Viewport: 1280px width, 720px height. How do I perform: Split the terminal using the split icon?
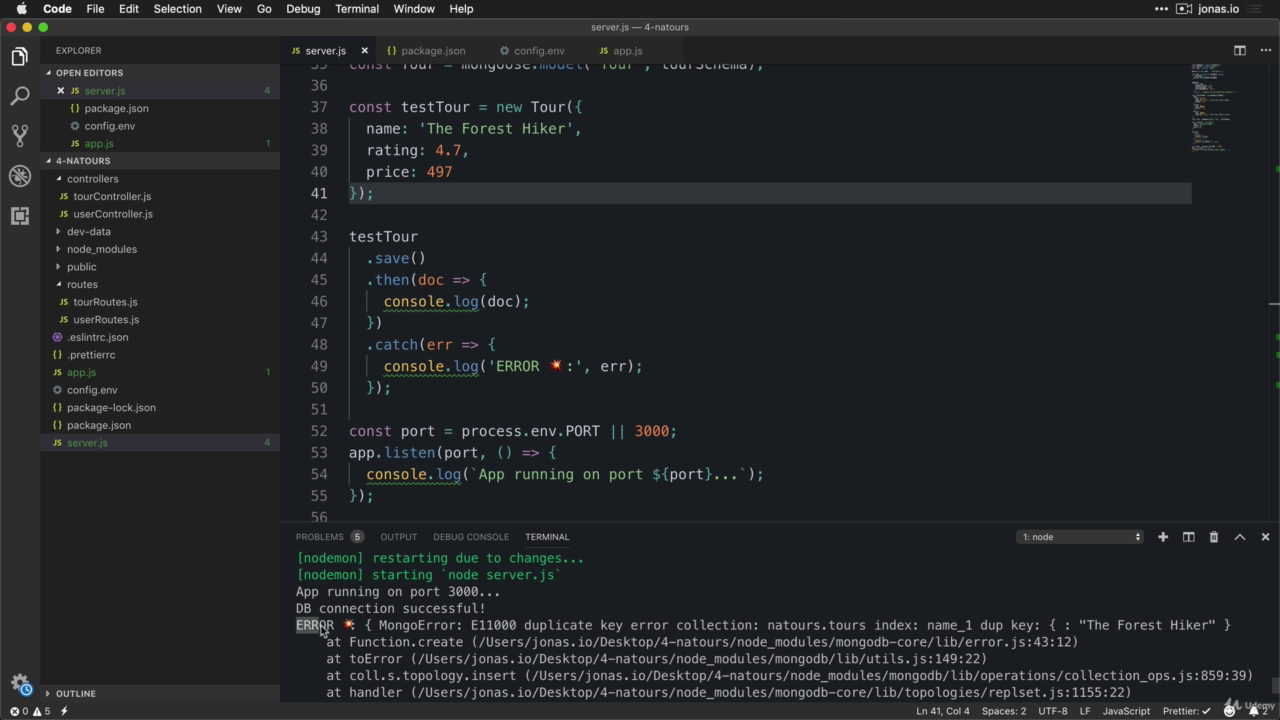[x=1188, y=536]
